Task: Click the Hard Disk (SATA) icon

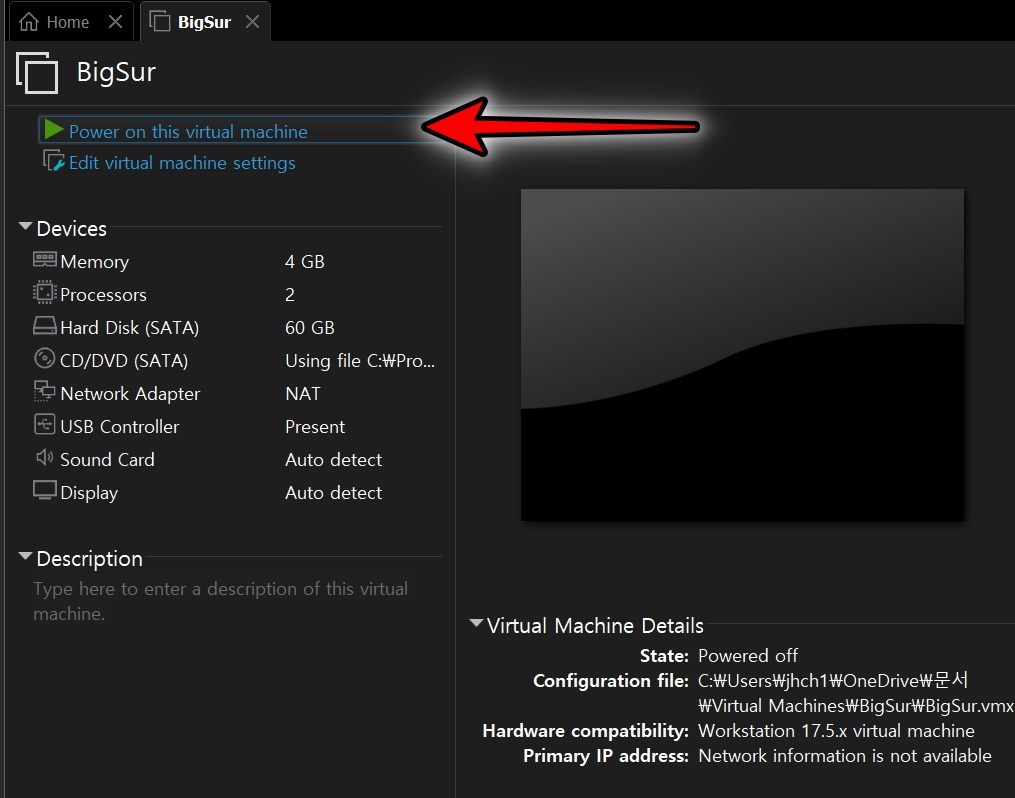Action: coord(45,326)
